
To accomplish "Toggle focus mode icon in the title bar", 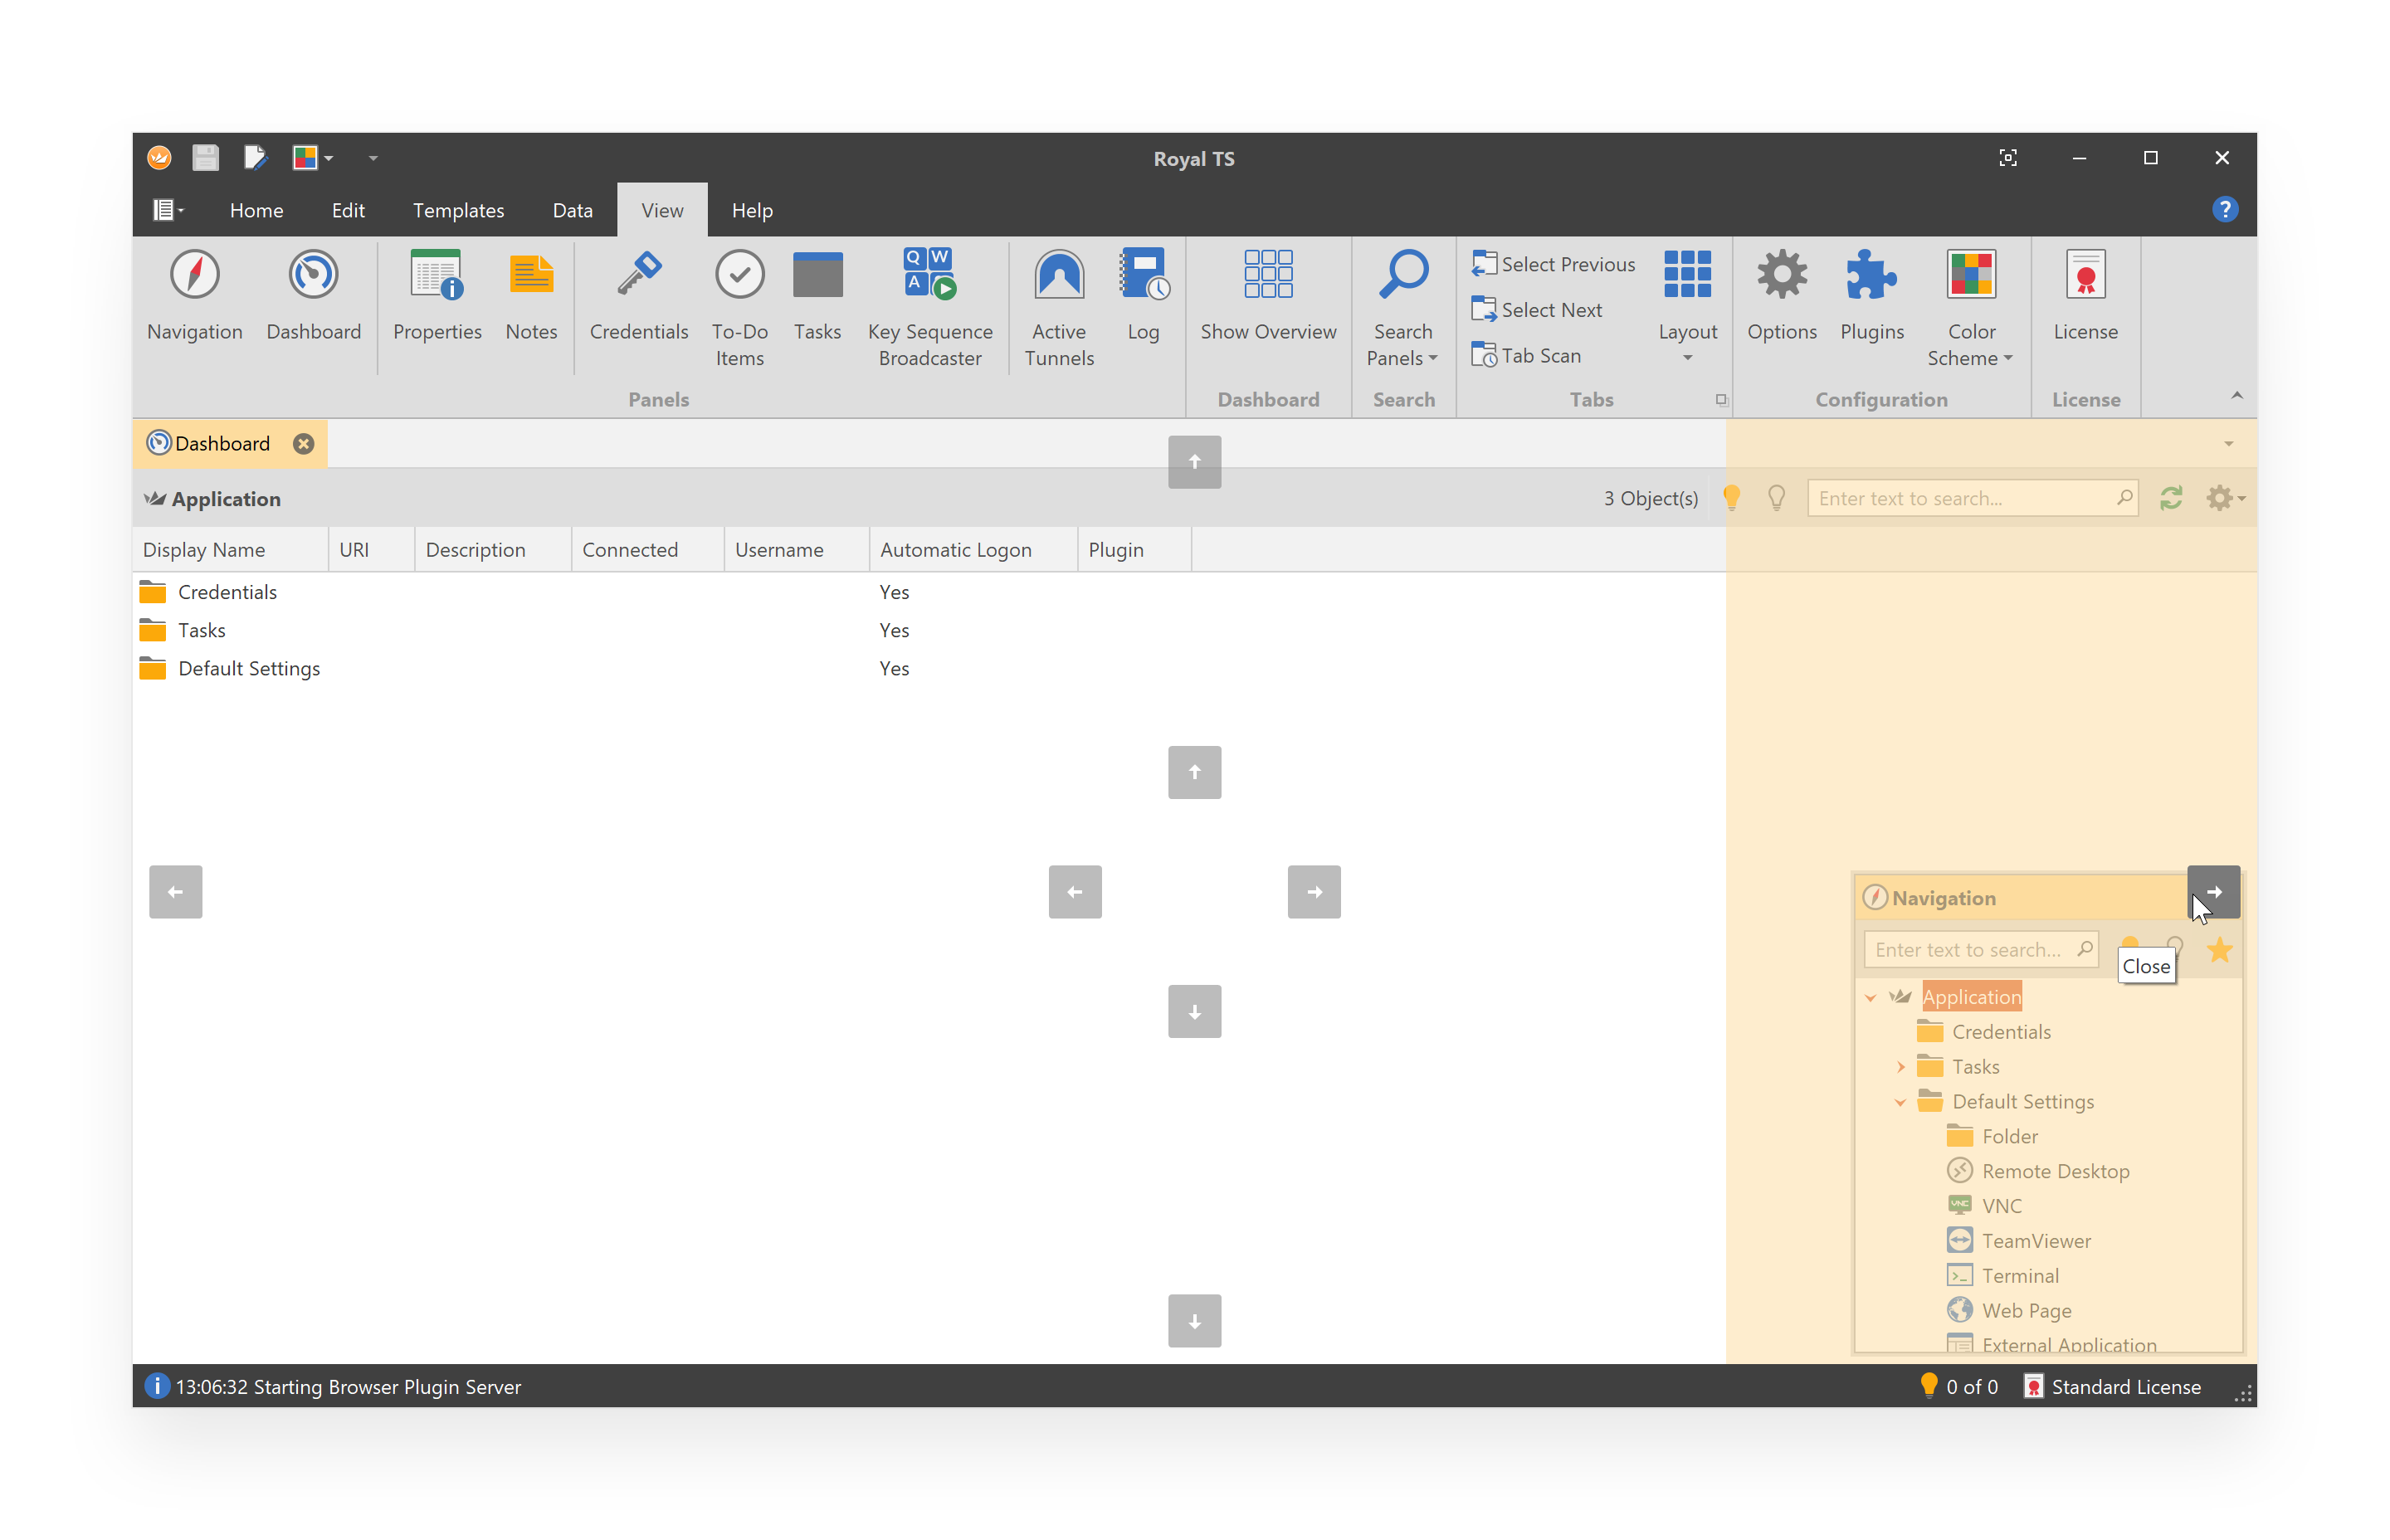I will [x=2007, y=158].
